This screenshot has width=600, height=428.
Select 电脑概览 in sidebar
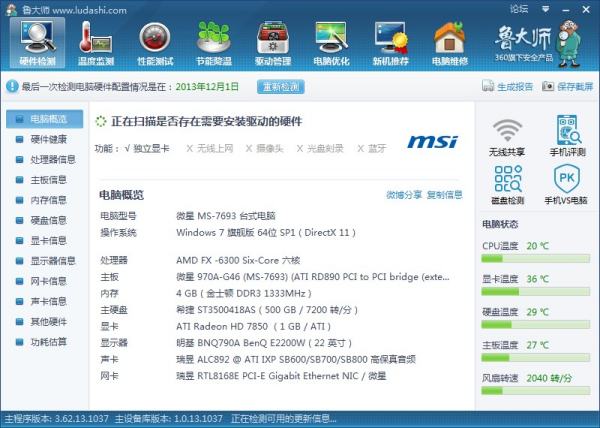tap(44, 119)
